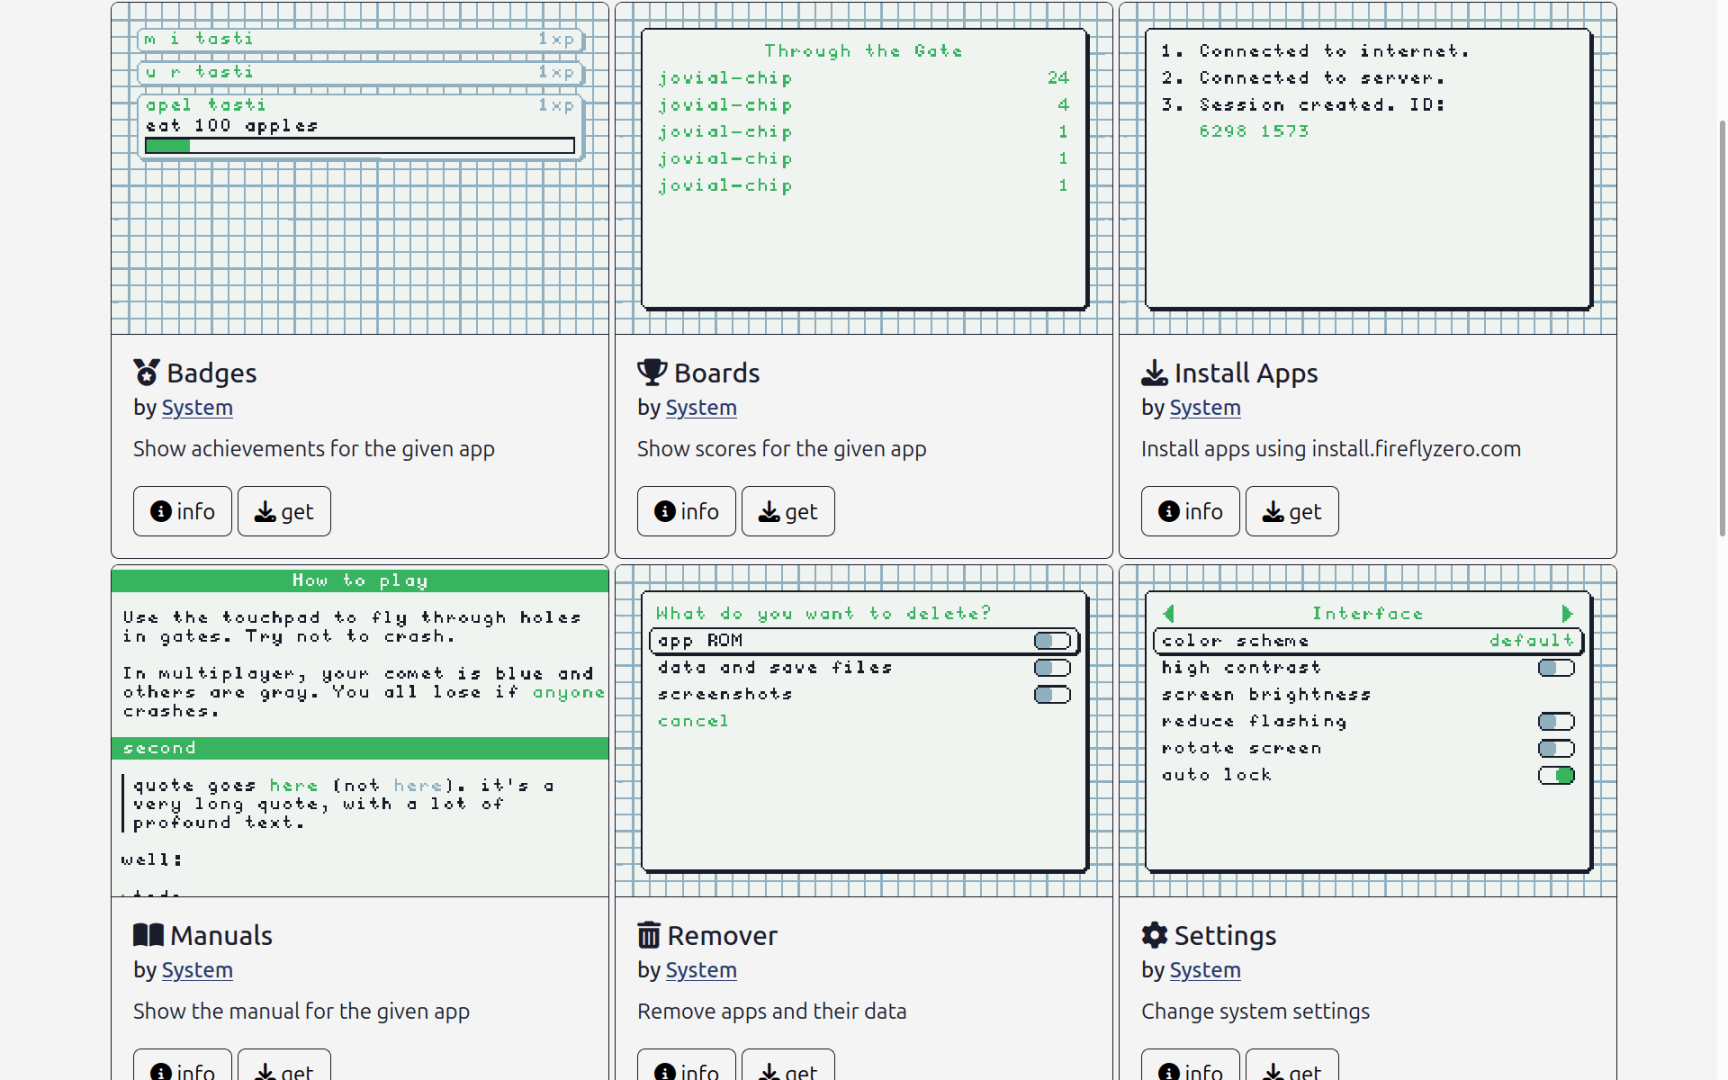Click the Install Apps download icon

(1154, 372)
